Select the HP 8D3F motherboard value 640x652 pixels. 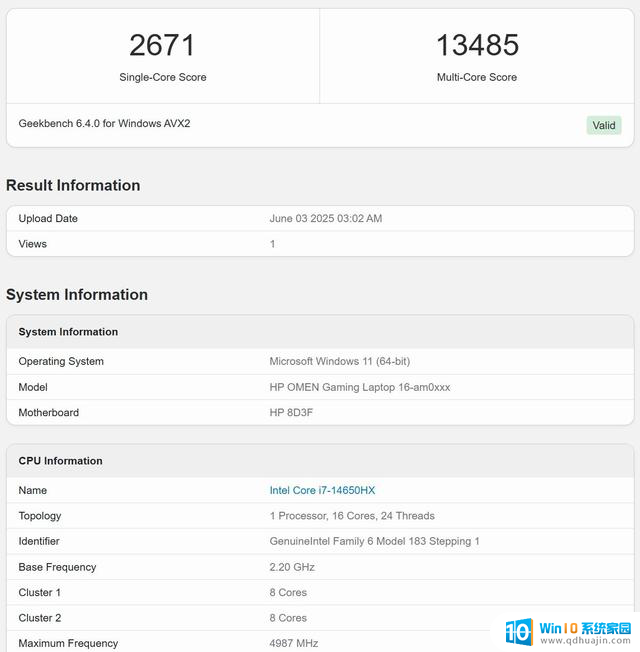pos(291,412)
